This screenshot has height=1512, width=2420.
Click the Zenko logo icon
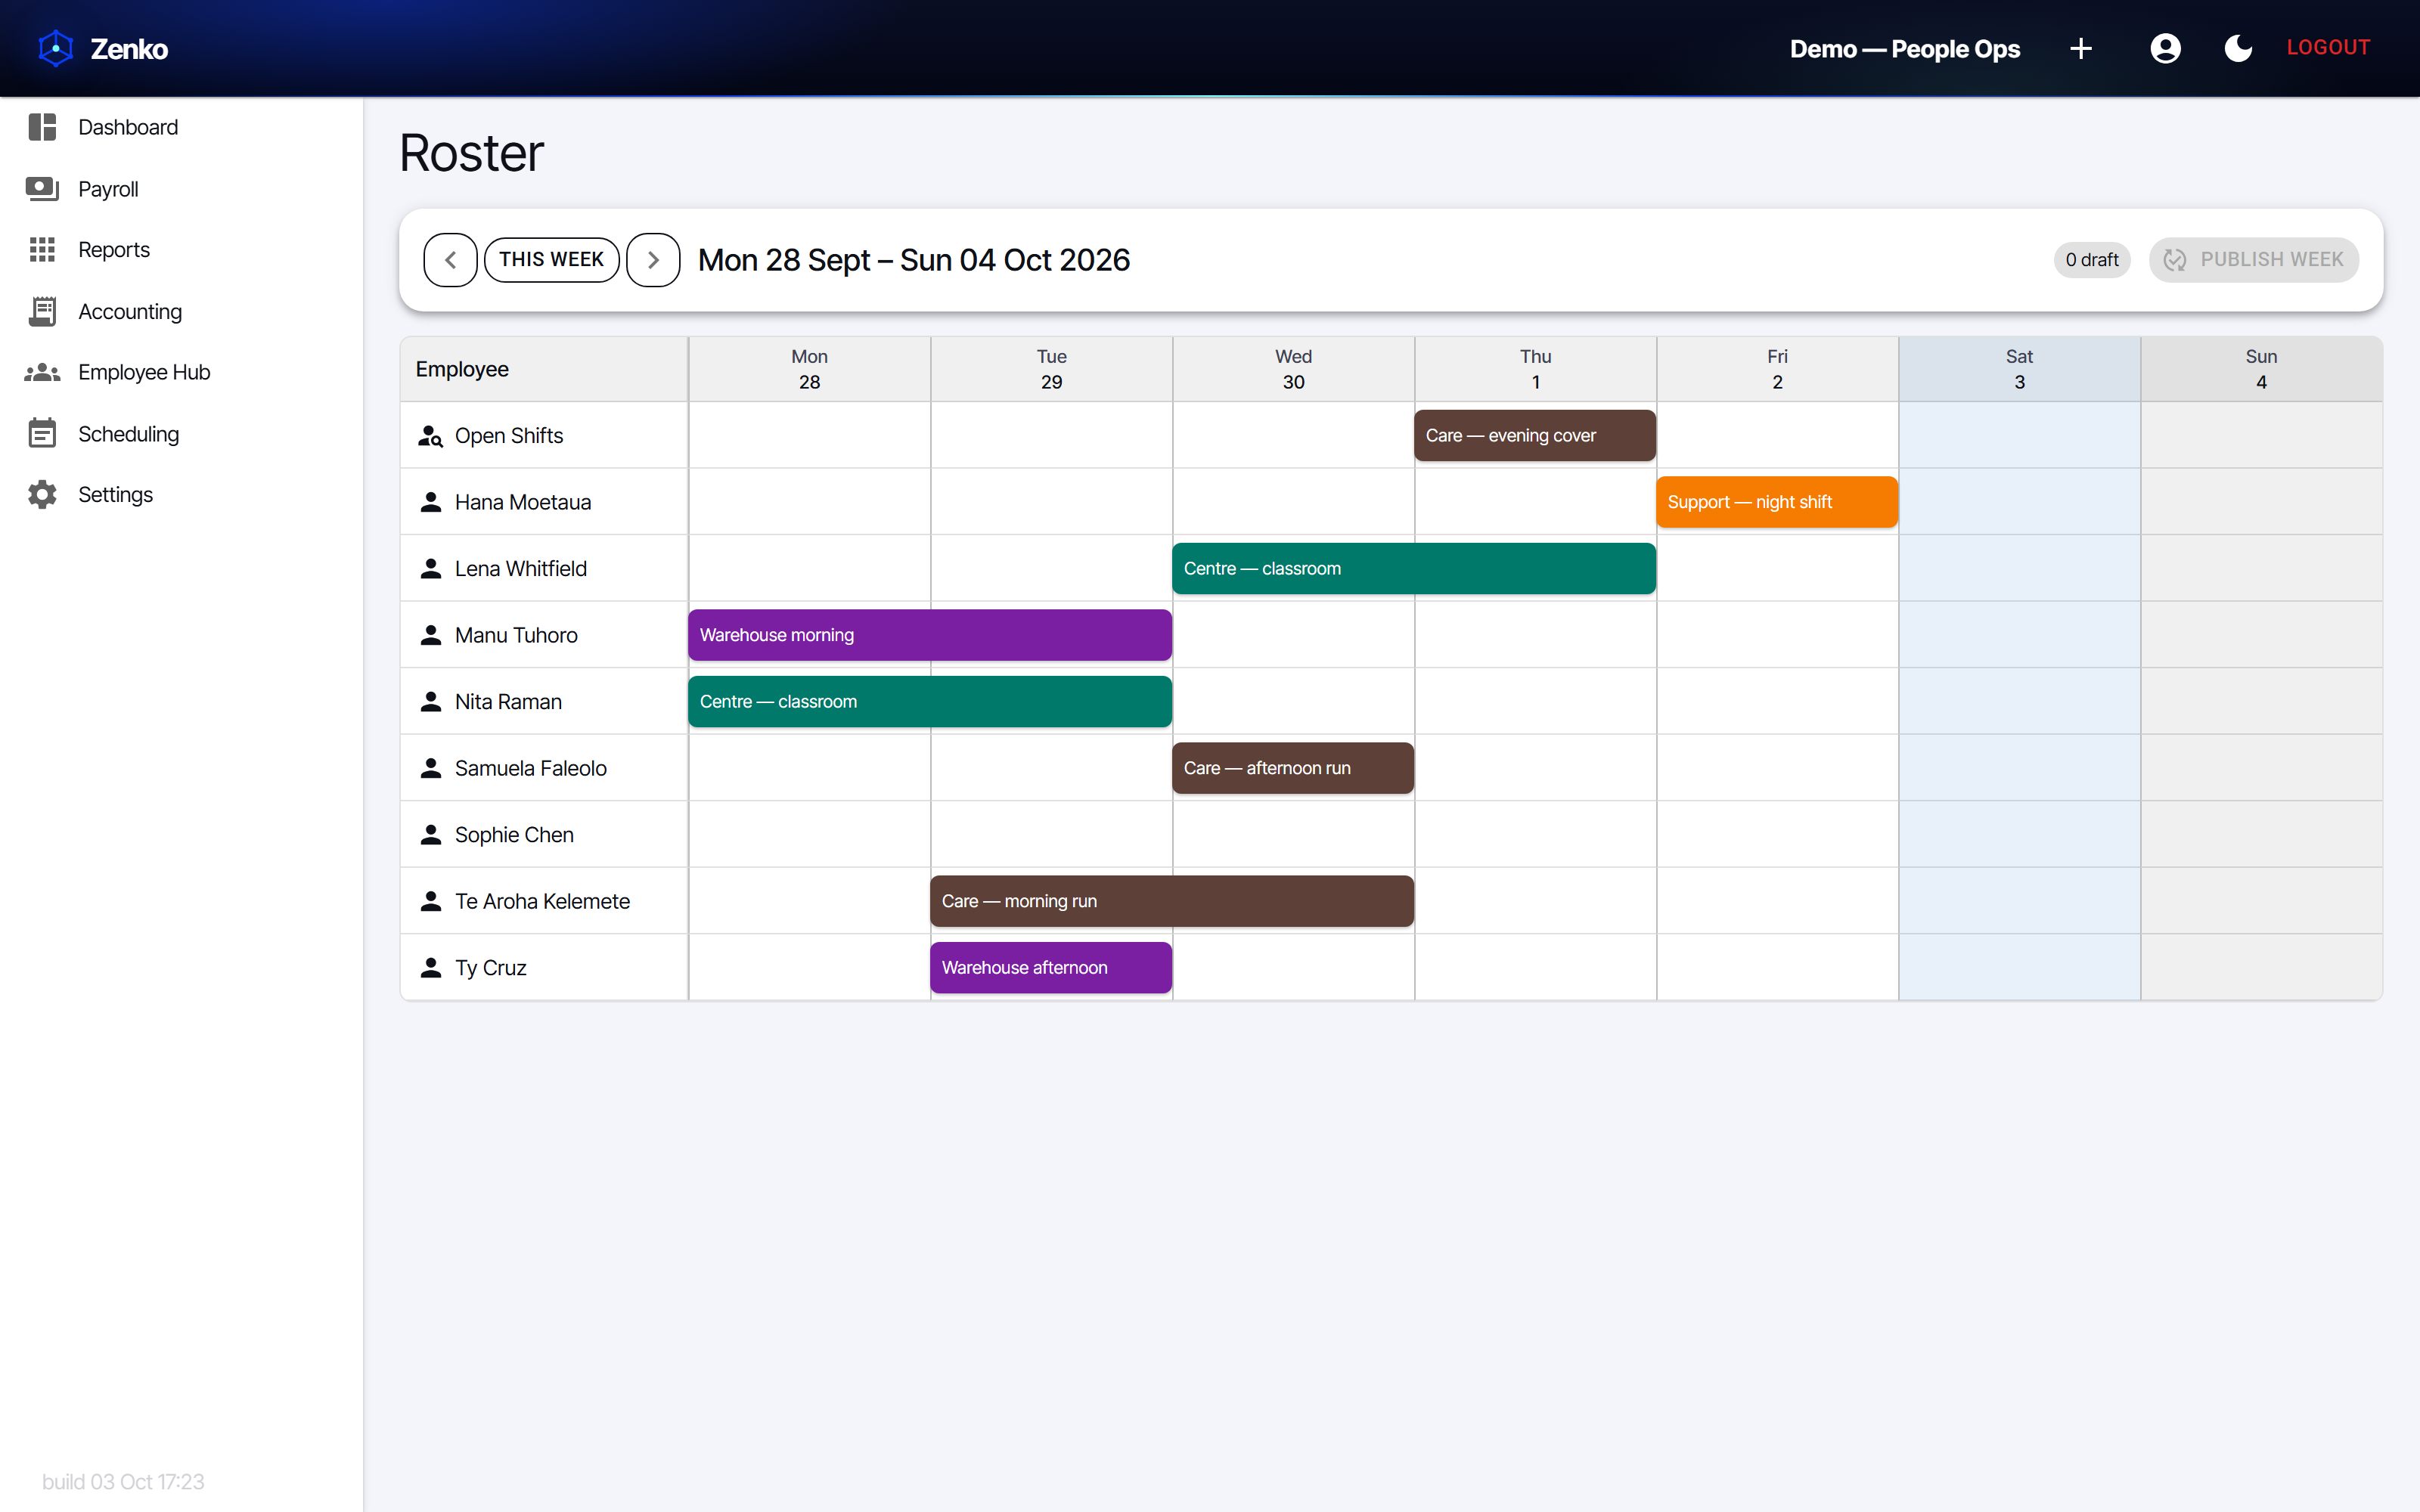[56, 48]
